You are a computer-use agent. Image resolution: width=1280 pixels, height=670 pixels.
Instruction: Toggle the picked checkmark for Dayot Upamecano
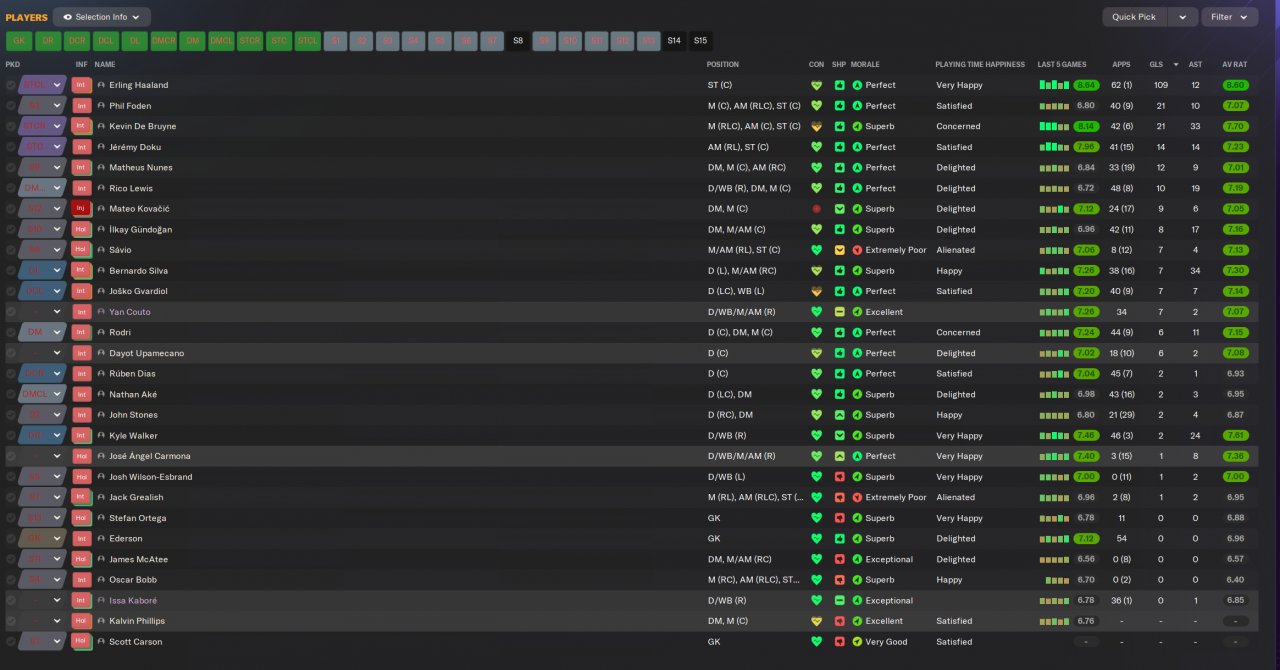[x=11, y=353]
